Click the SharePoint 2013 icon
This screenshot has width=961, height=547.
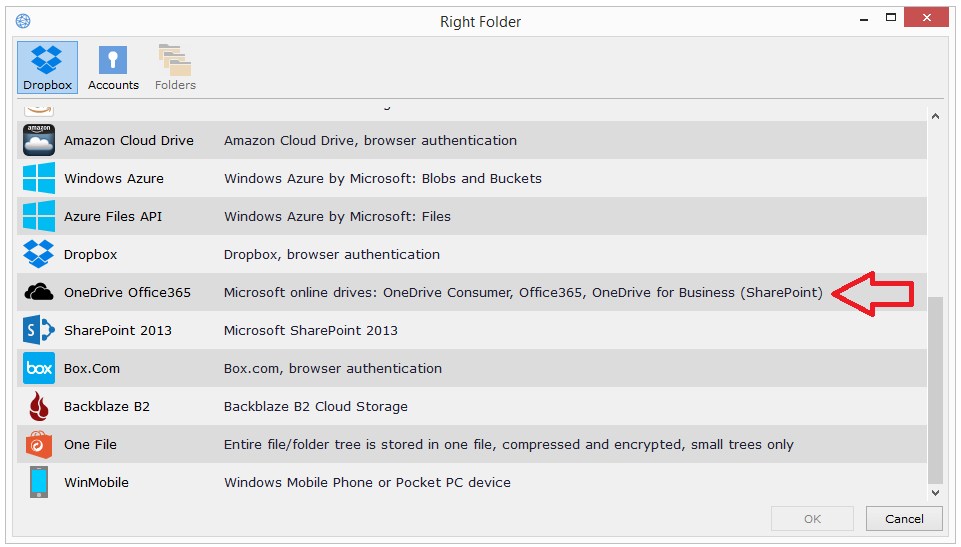pos(39,331)
